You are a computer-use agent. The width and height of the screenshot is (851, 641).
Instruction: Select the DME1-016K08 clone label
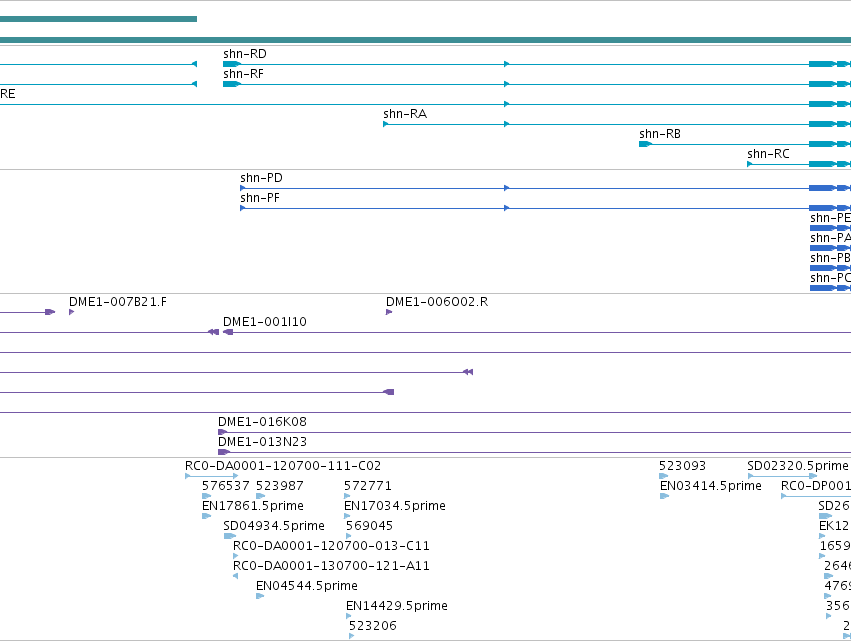[x=262, y=422]
